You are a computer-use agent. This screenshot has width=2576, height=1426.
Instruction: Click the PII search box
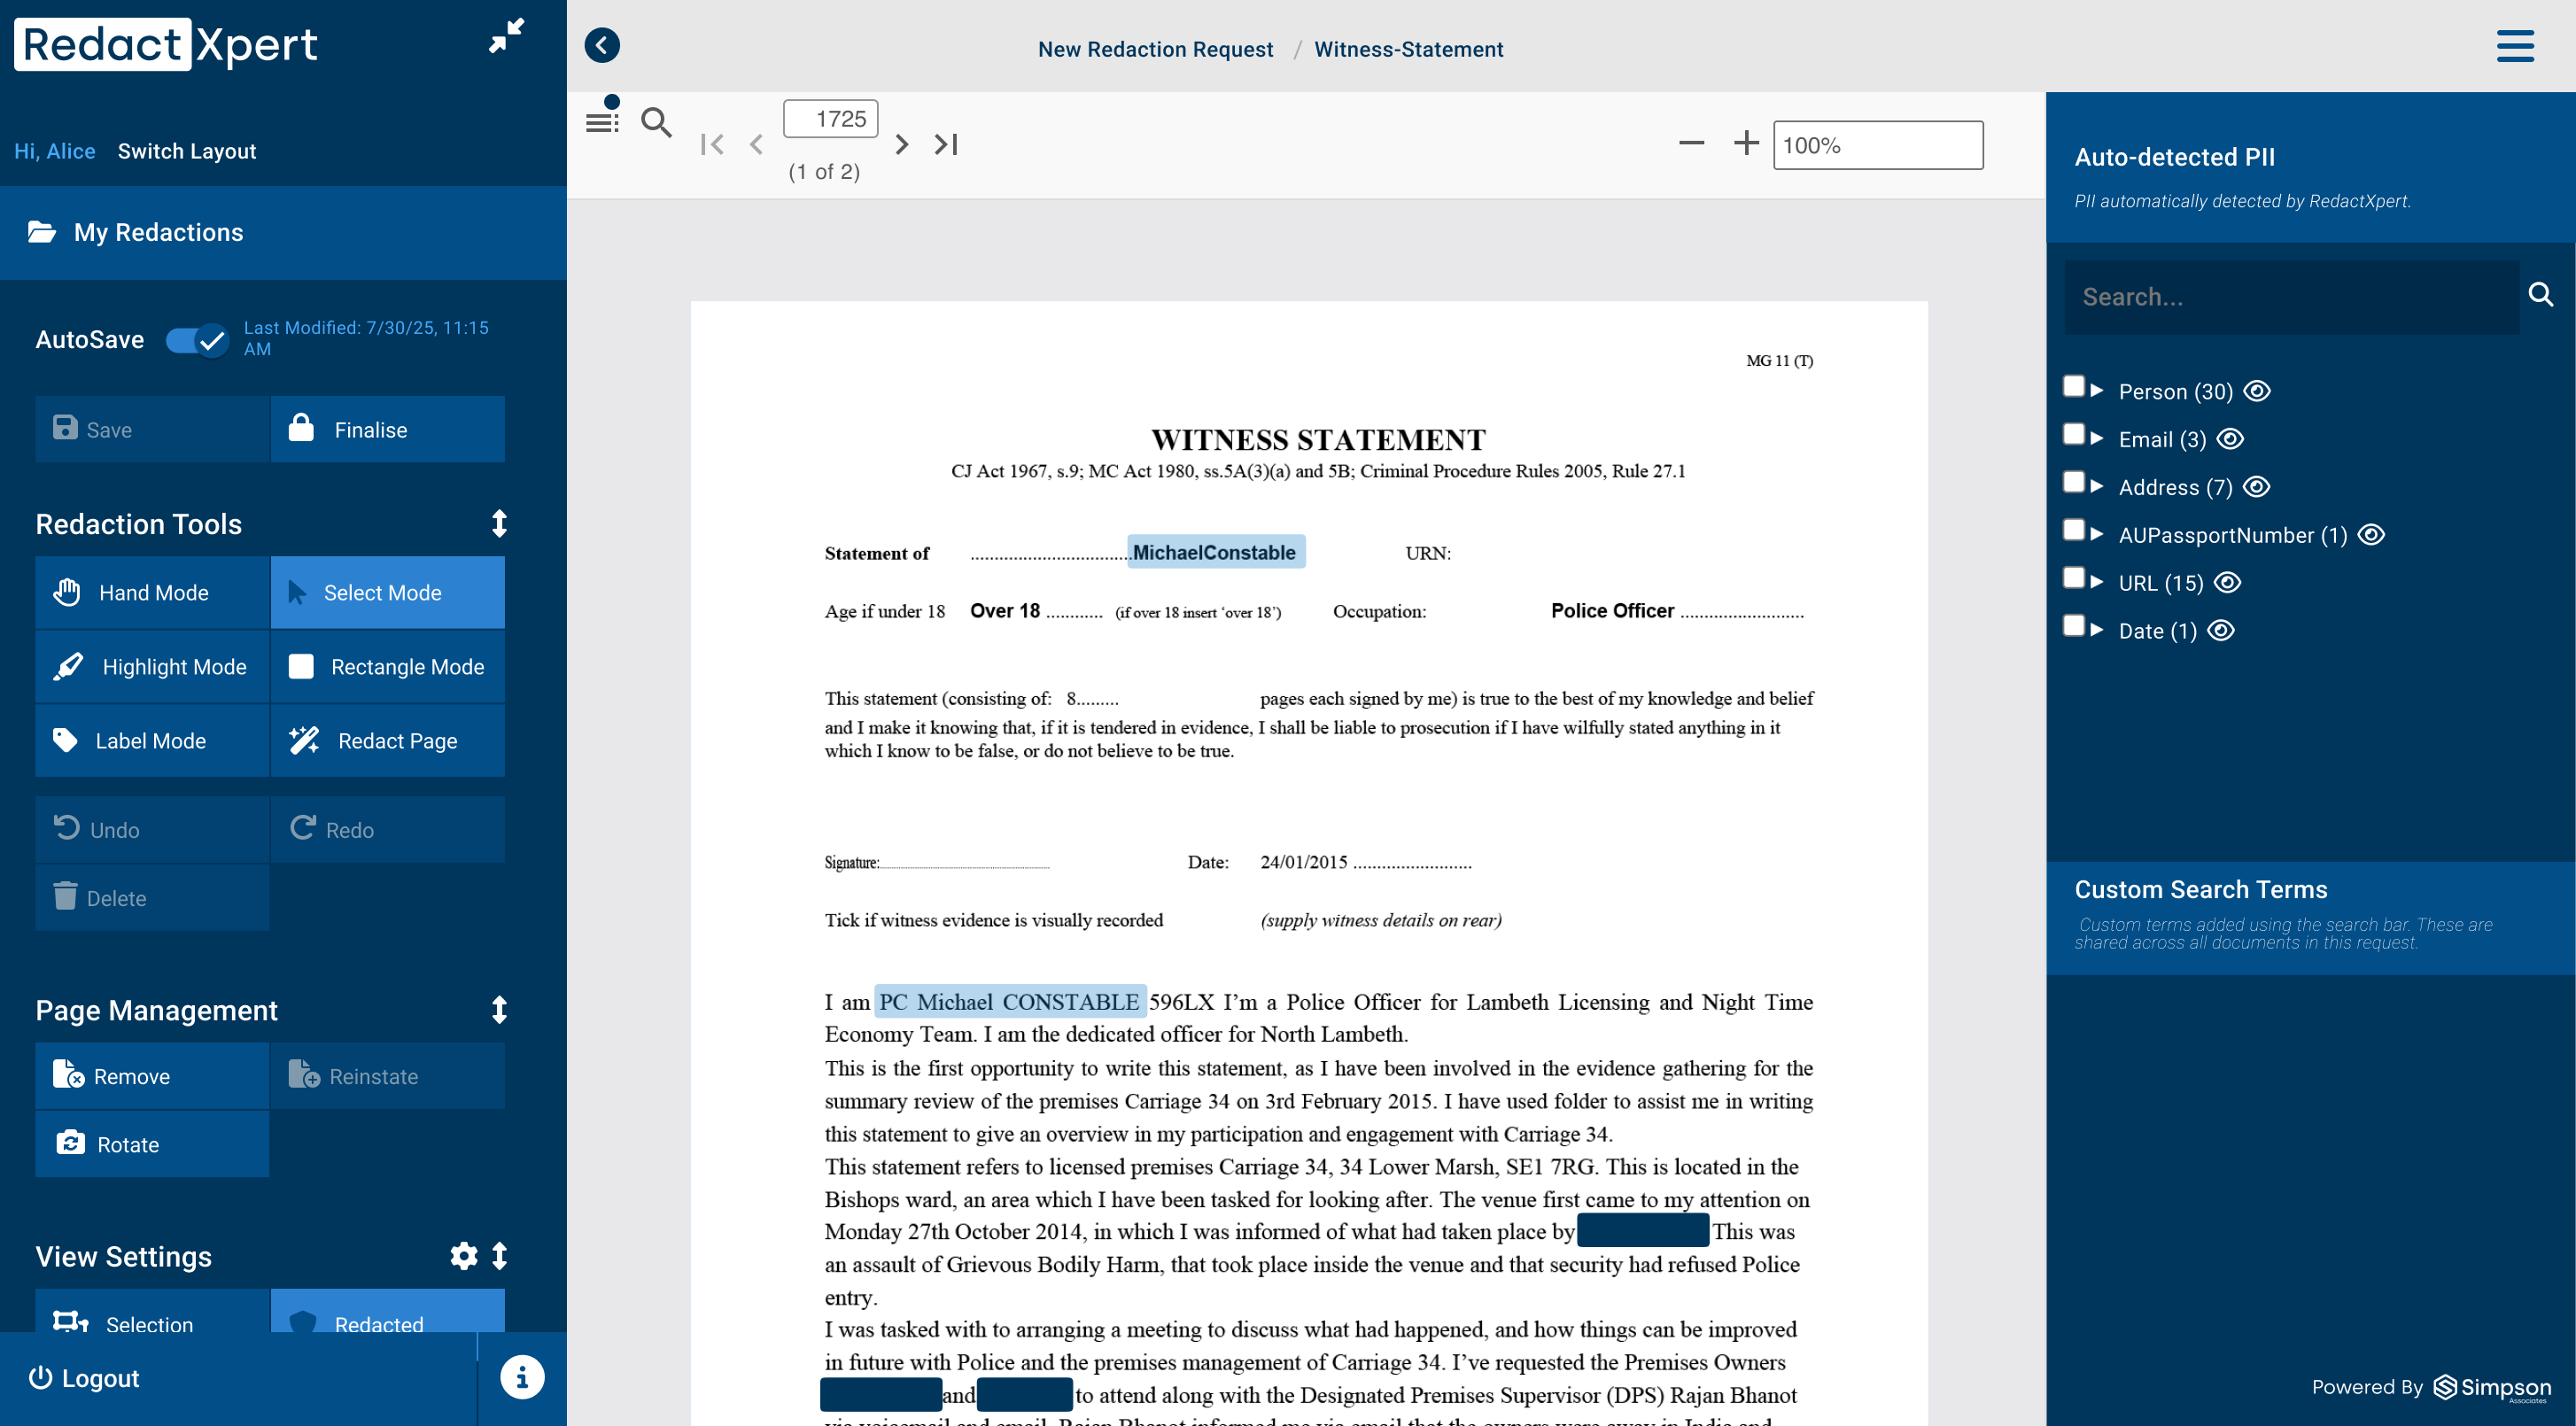pos(2290,297)
